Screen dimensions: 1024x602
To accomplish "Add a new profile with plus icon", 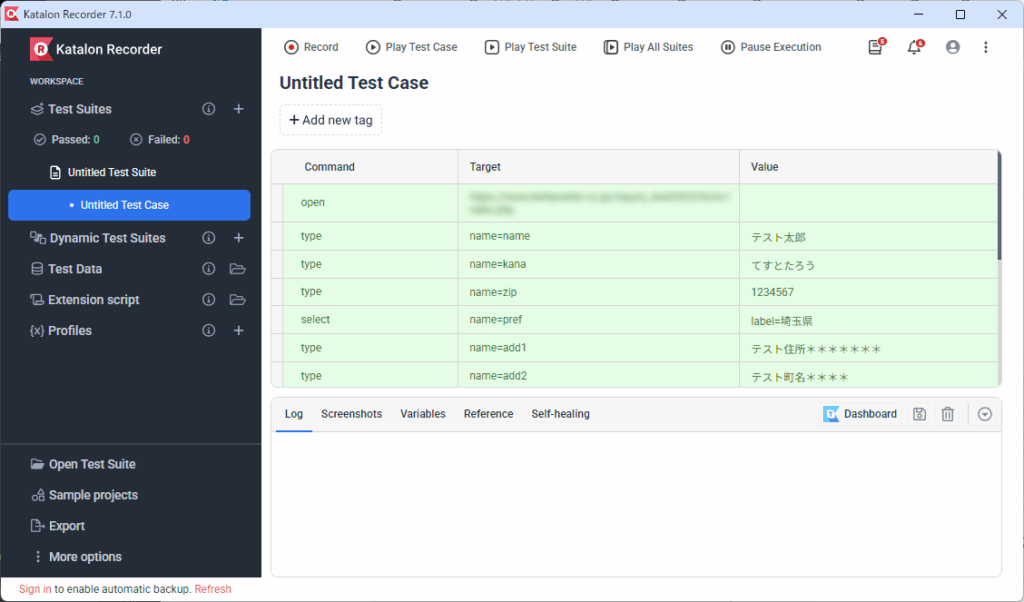I will [238, 330].
